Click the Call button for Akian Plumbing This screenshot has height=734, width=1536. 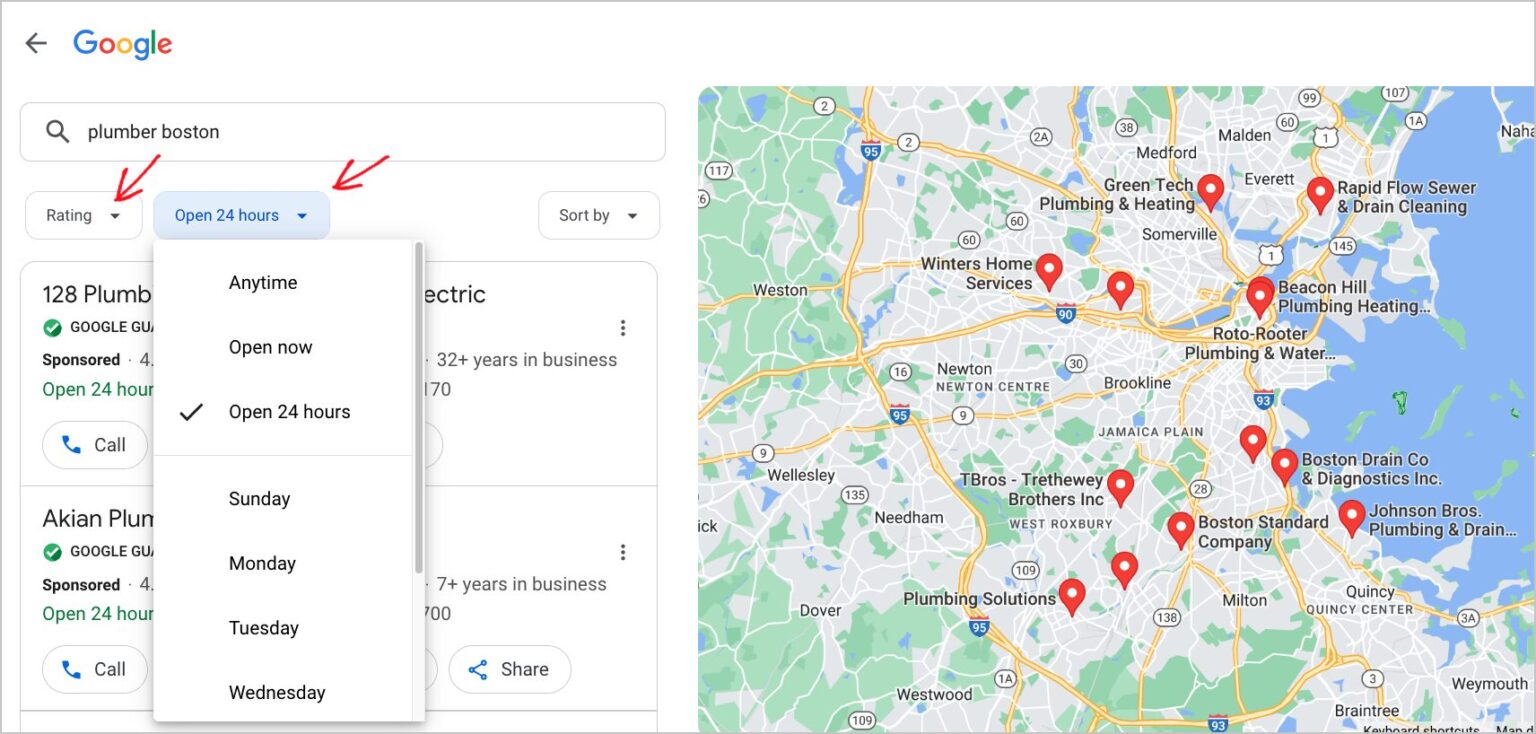[95, 669]
